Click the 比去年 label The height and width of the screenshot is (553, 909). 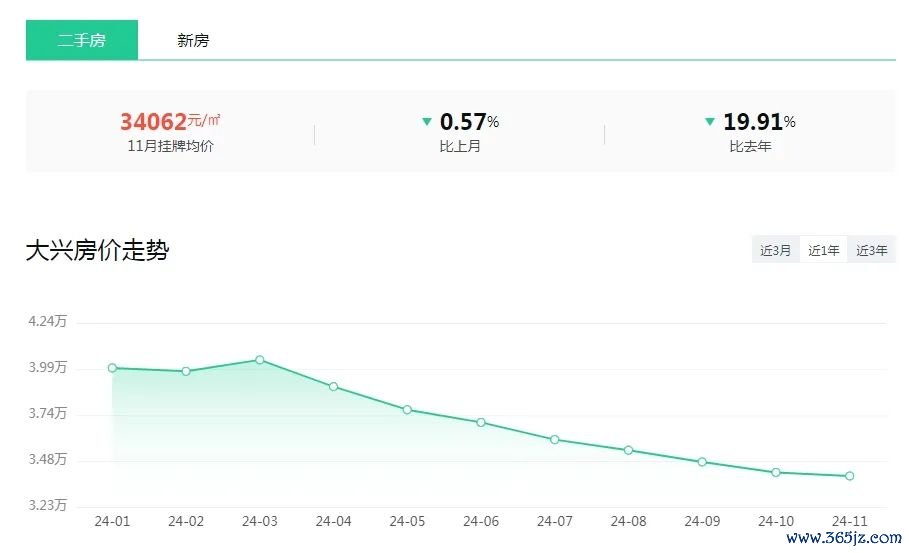(750, 146)
